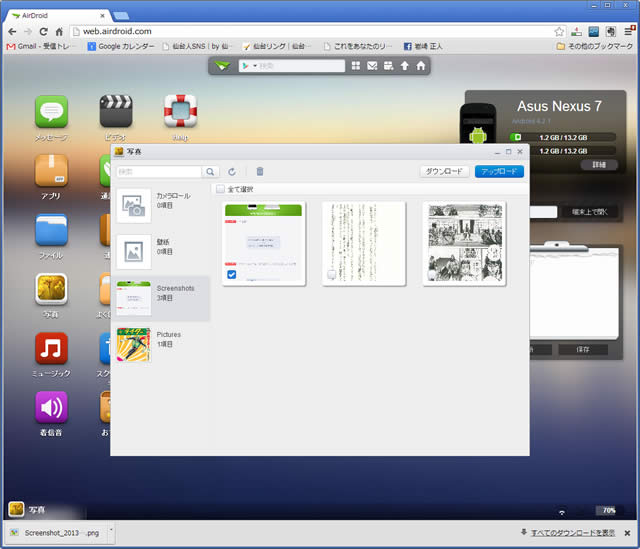Image resolution: width=640 pixels, height=549 pixels.
Task: Open the Music note icon
Action: coord(51,348)
